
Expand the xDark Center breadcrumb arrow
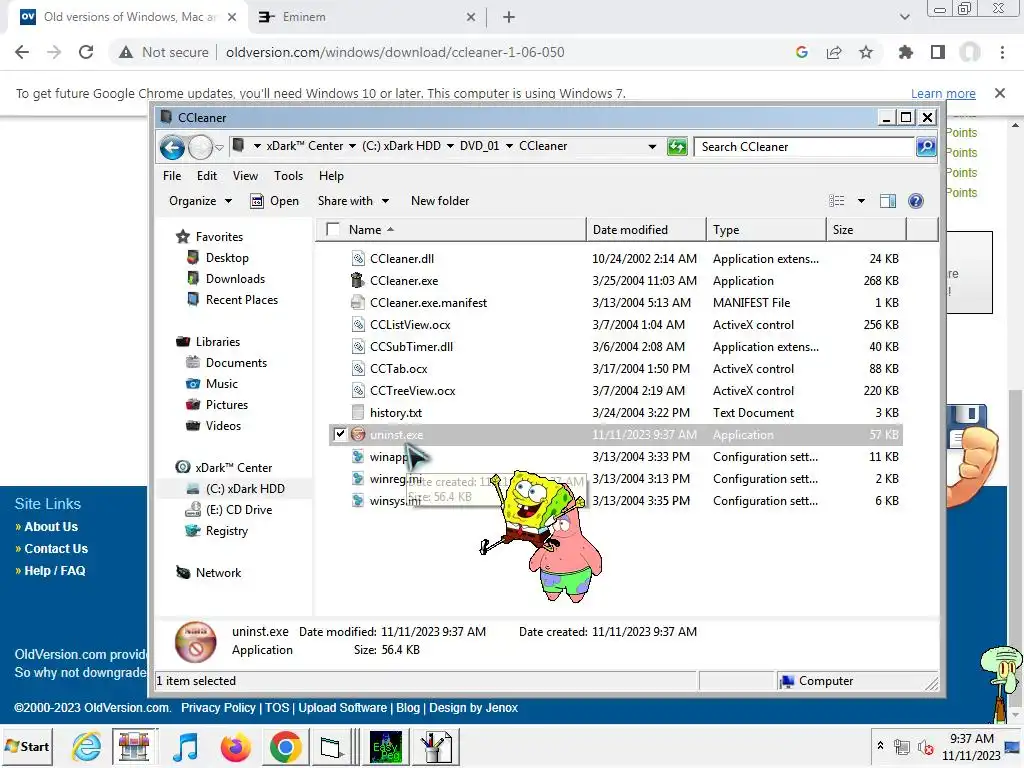click(353, 146)
